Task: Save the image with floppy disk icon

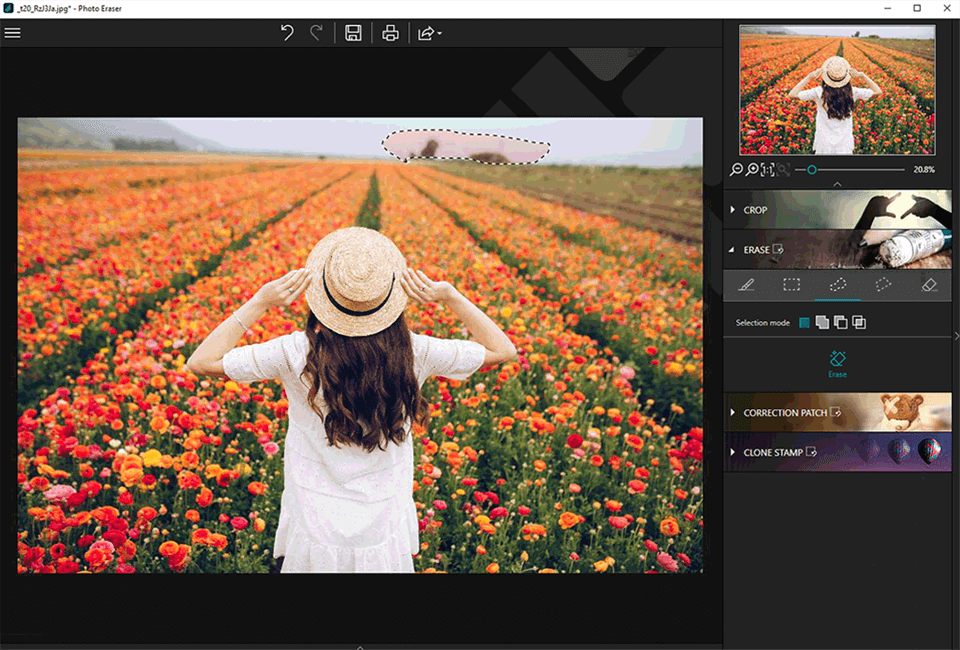Action: pos(353,33)
